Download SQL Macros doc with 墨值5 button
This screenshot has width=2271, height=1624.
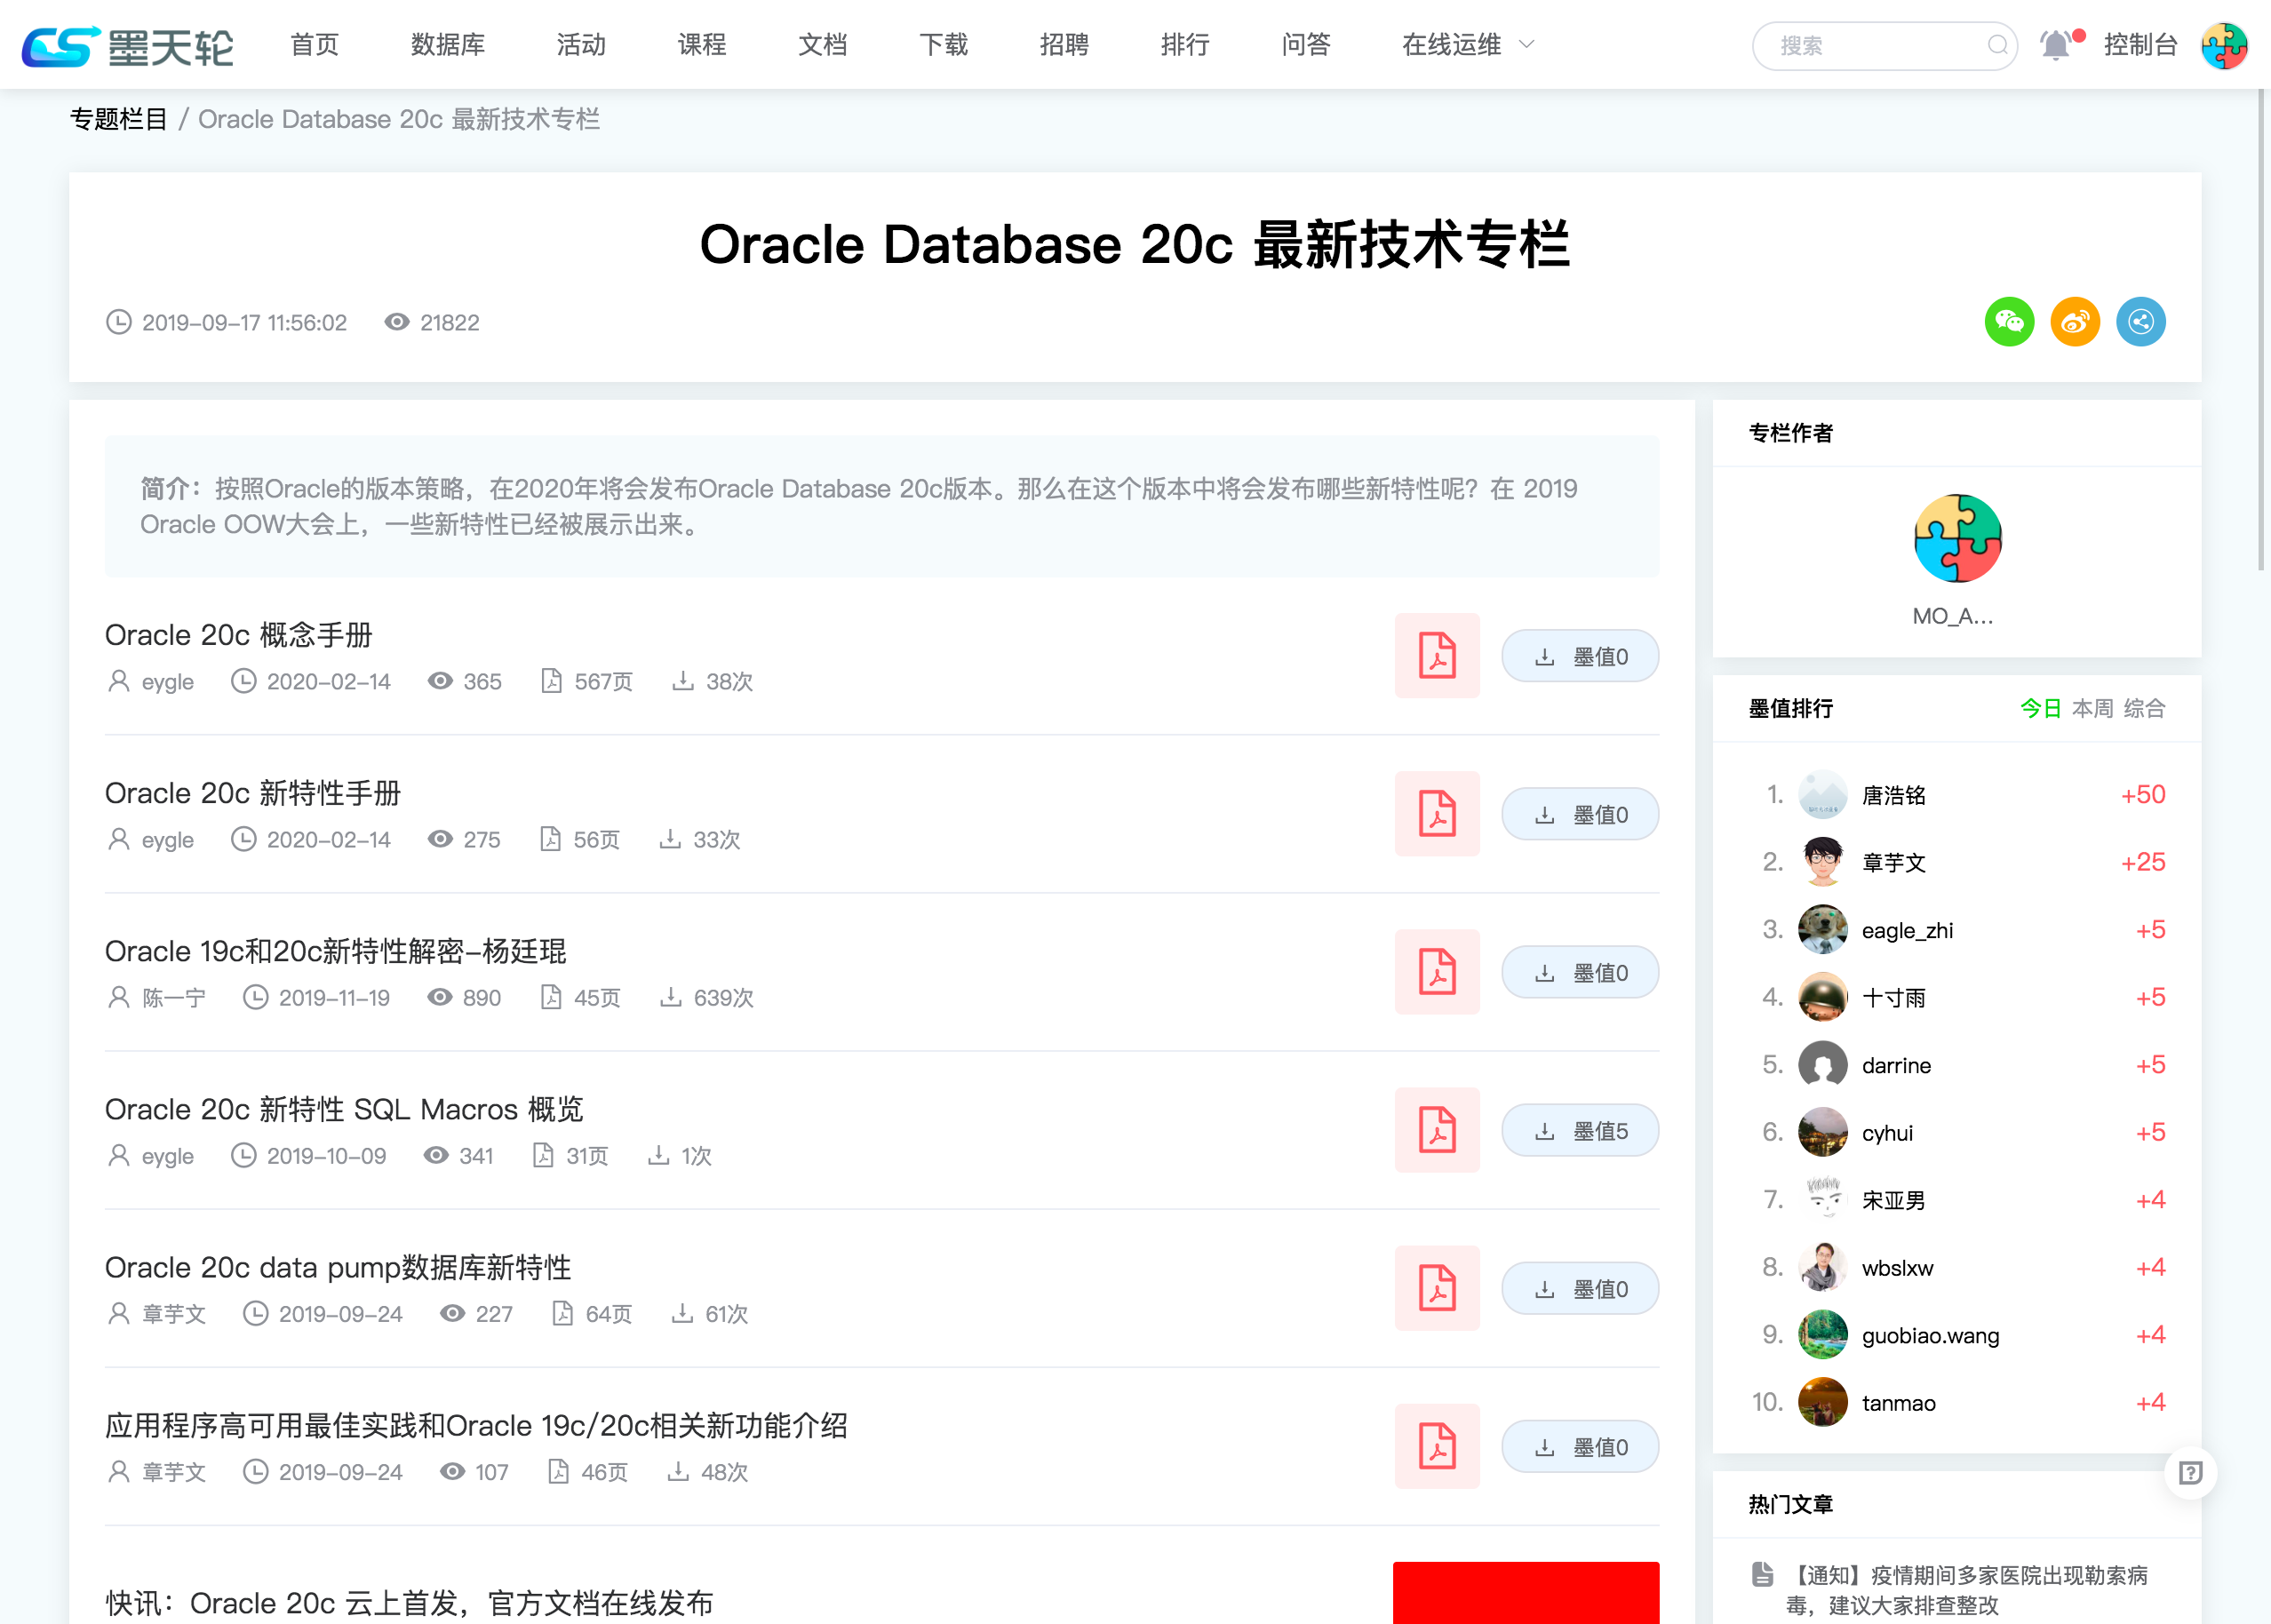1579,1131
